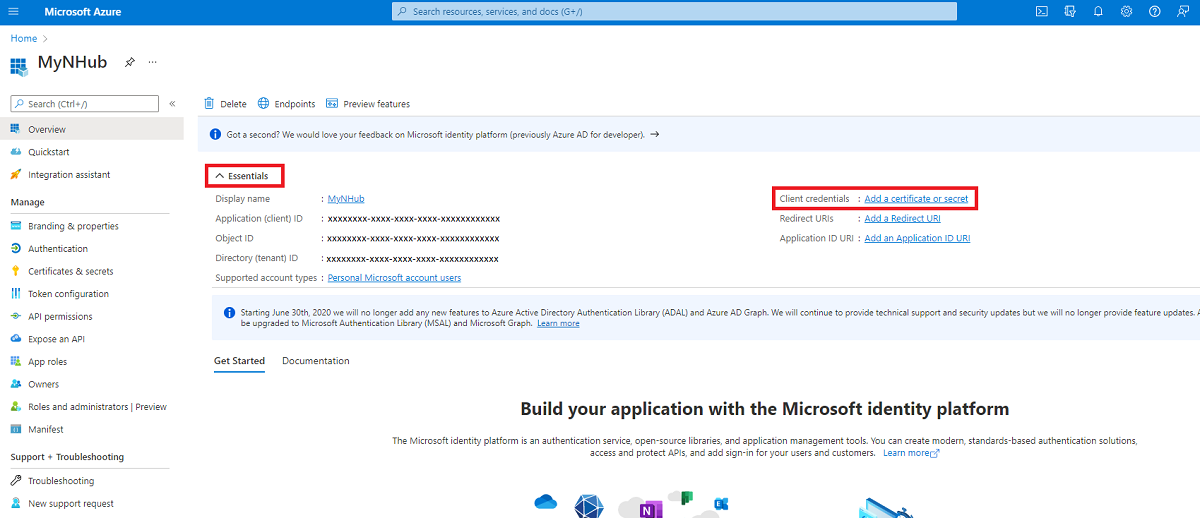Collapse the left sidebar with double chevron
Screen dimensions: 1200x518
click(x=172, y=103)
